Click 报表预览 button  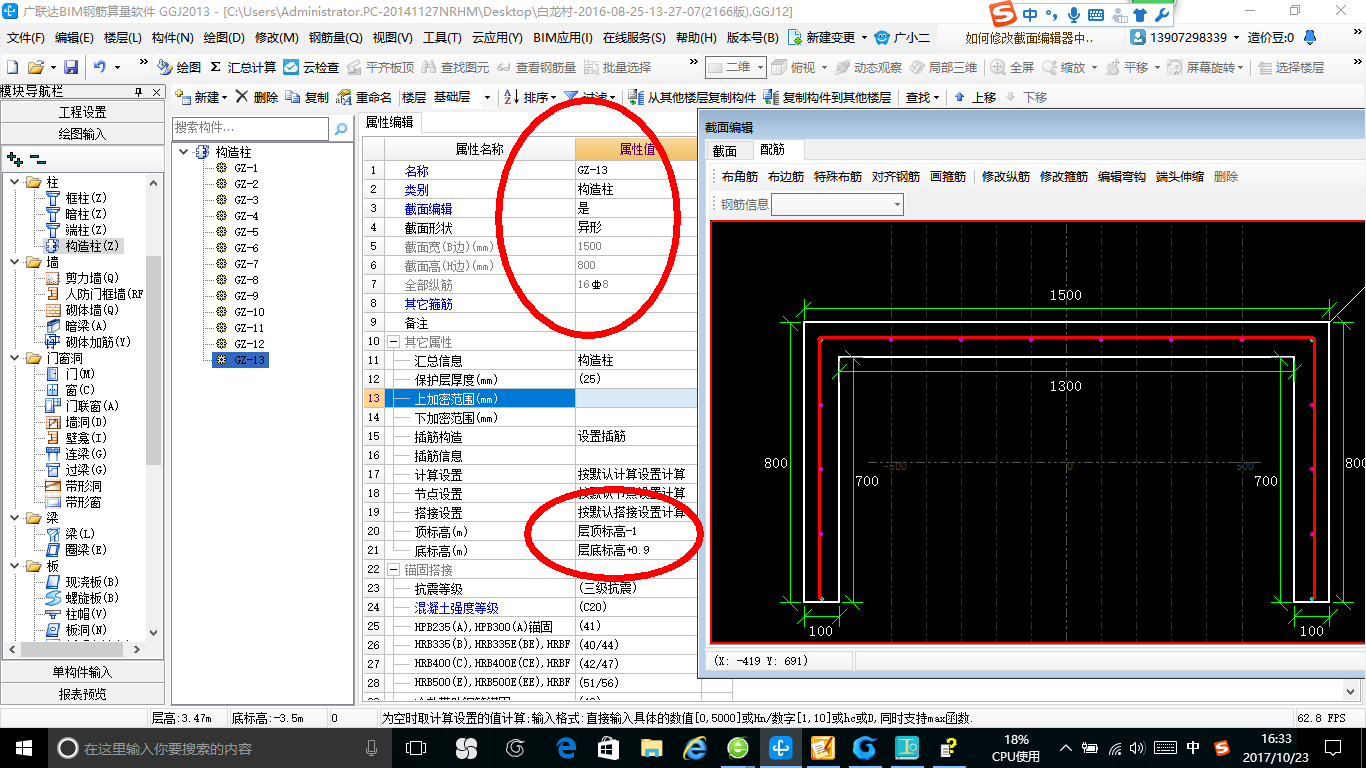(x=82, y=694)
